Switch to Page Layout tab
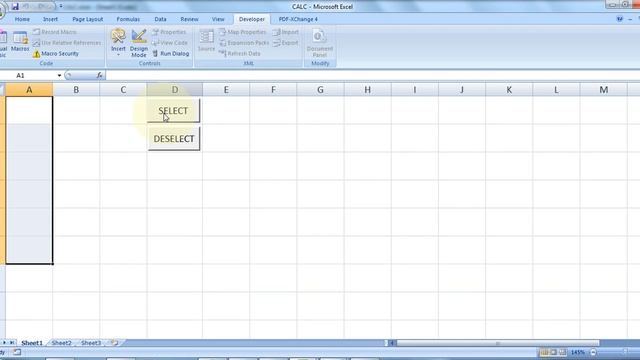Image resolution: width=640 pixels, height=360 pixels. click(87, 19)
